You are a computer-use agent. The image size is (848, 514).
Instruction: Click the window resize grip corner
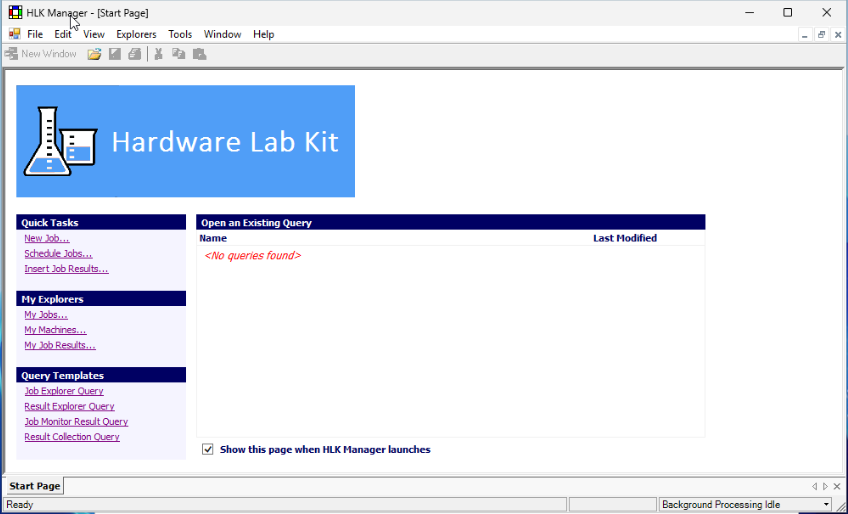pos(841,506)
